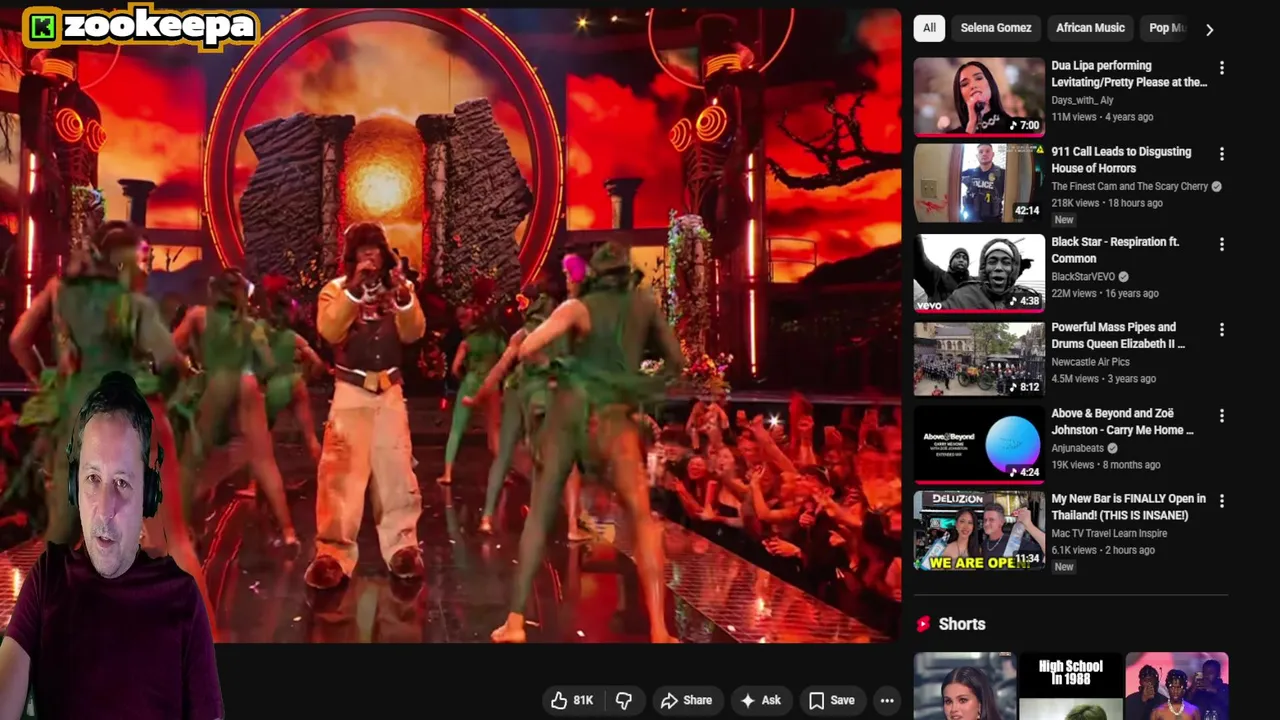Open options menu for 911 Call video
The image size is (1280, 720).
[1221, 154]
